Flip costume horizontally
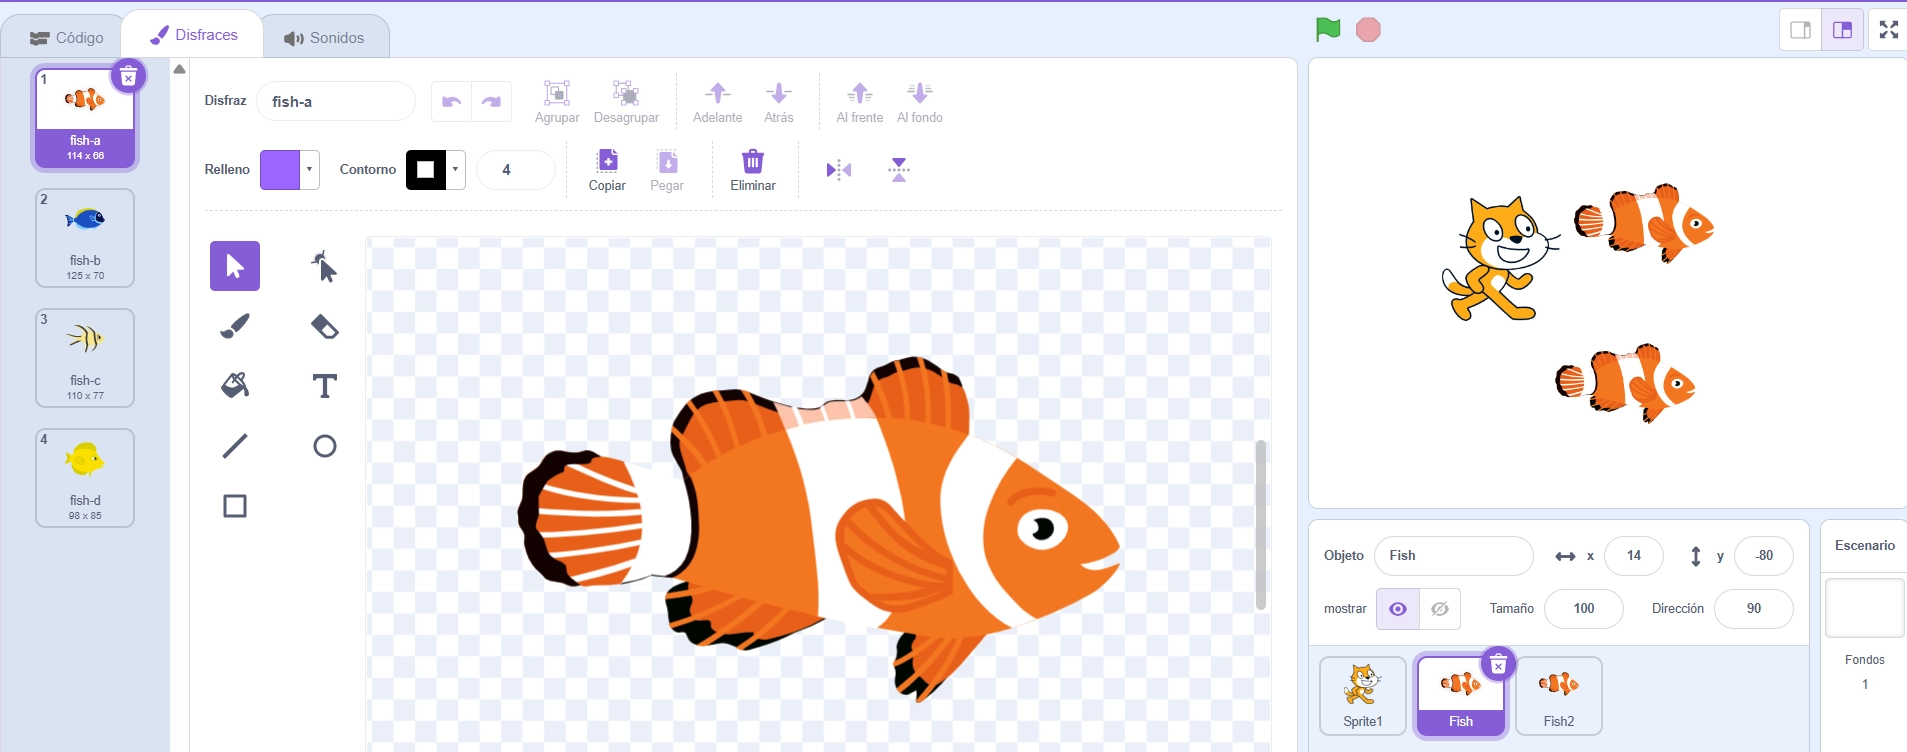 [x=838, y=170]
